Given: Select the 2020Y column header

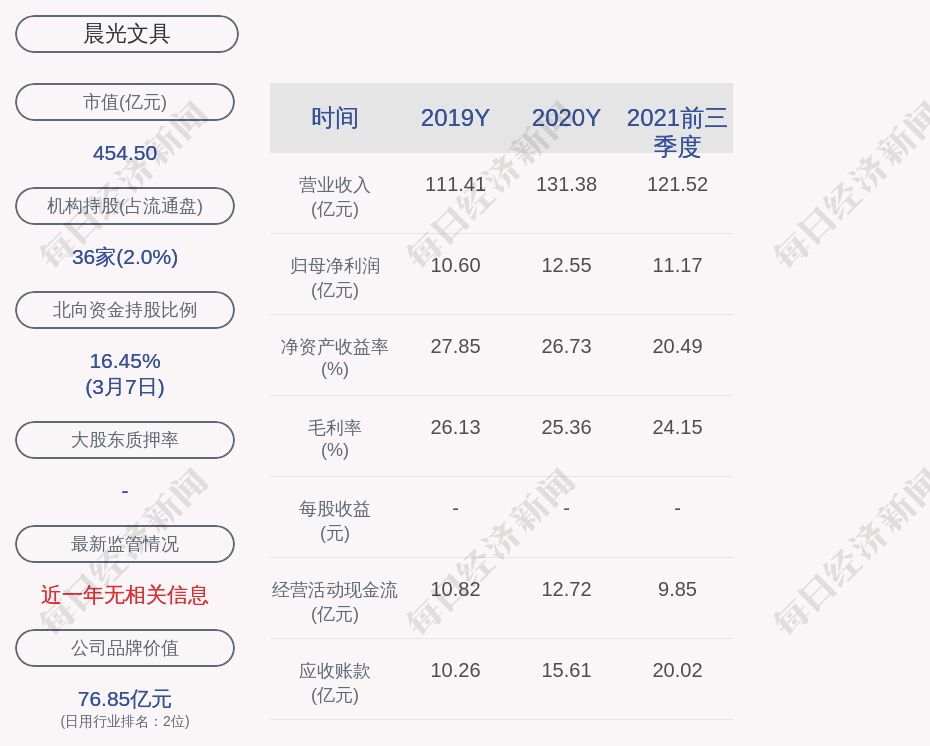Looking at the screenshot, I should click(566, 118).
